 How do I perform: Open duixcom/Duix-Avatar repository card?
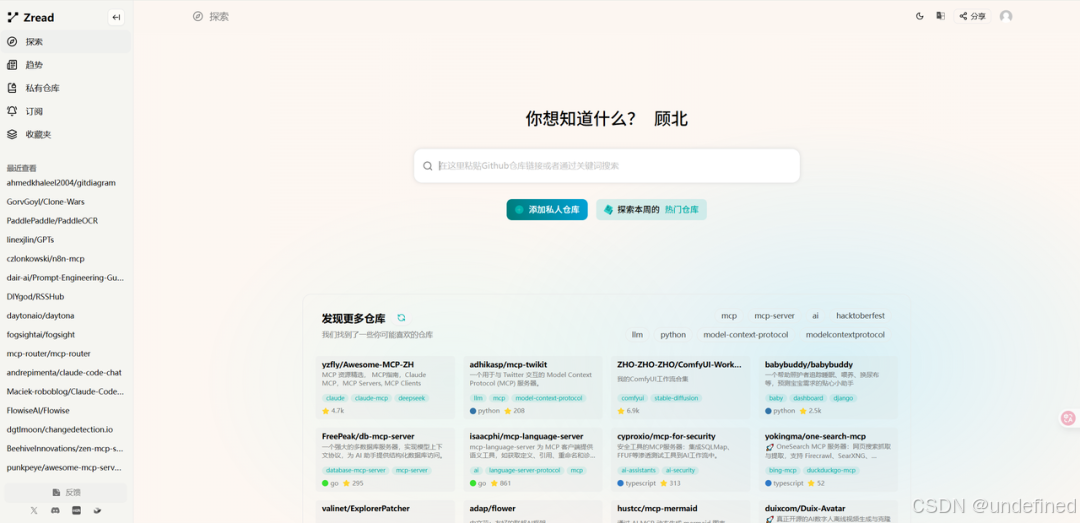point(829,511)
